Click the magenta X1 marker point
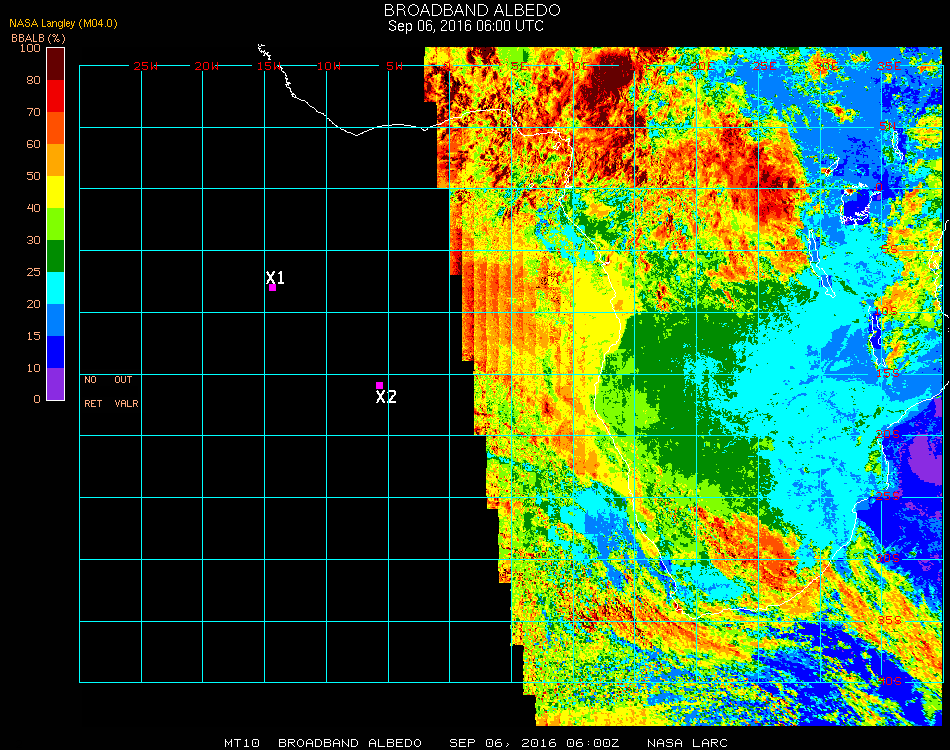 click(272, 288)
